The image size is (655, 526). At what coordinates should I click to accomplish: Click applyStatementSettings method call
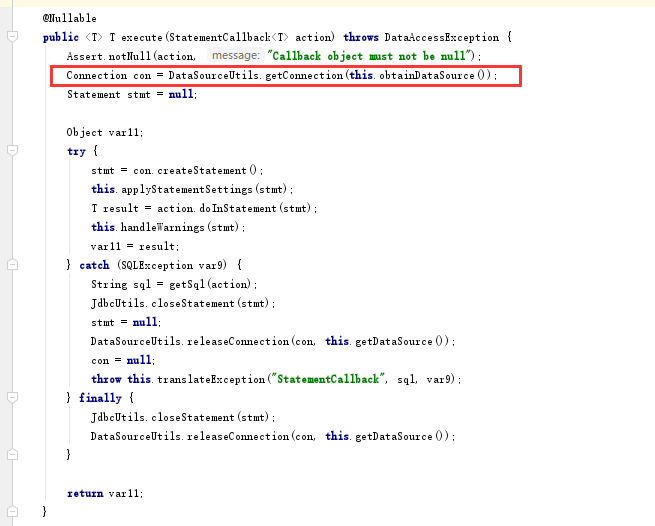[187, 190]
